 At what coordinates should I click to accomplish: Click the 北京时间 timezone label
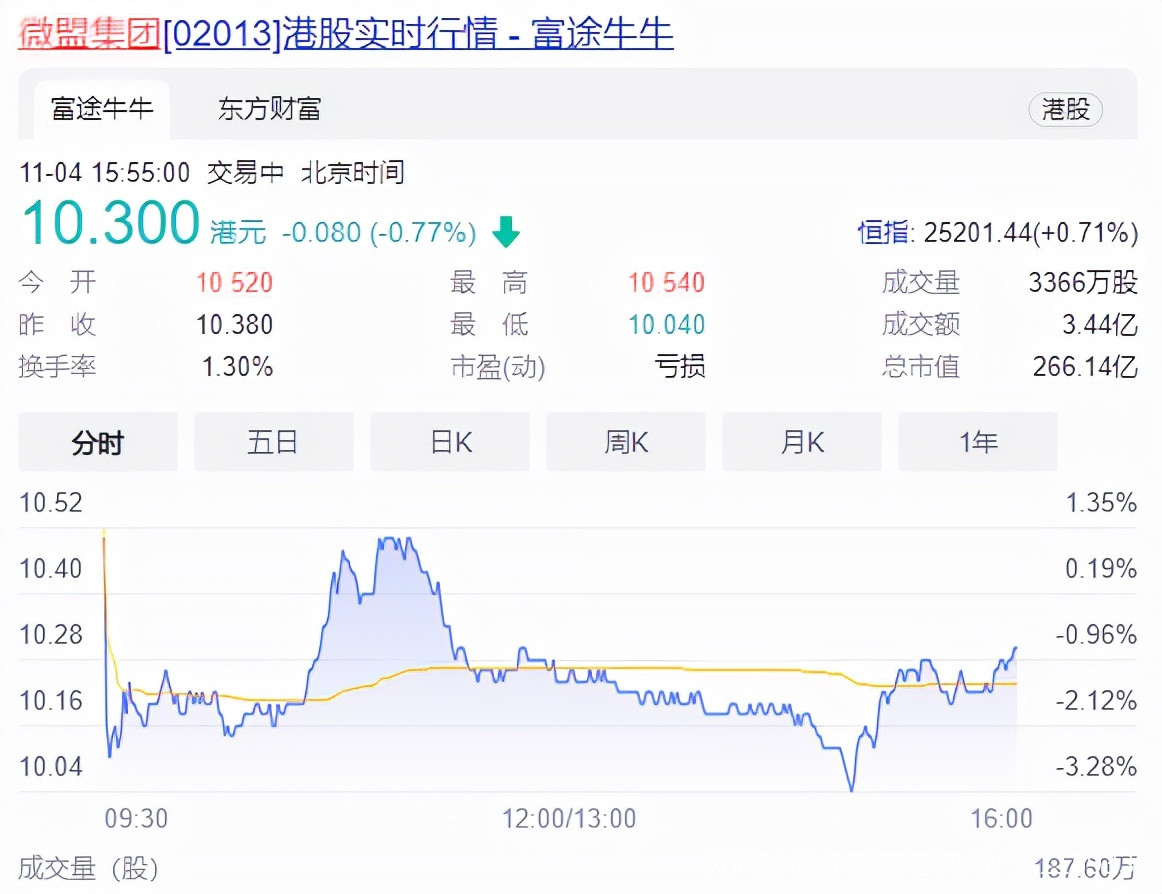coord(353,173)
